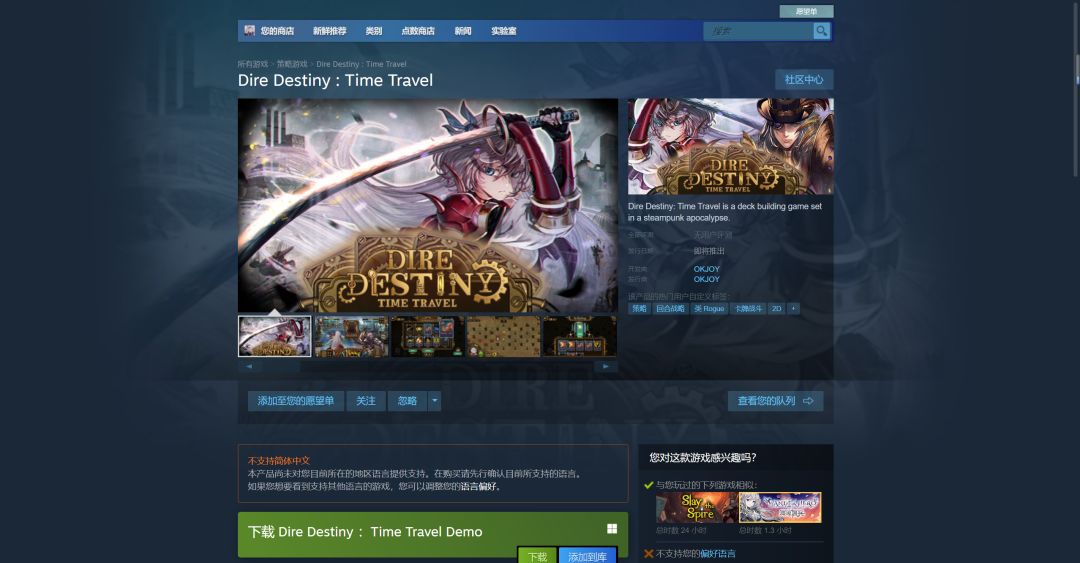Click 添加至您的愿望单 button

pos(295,401)
